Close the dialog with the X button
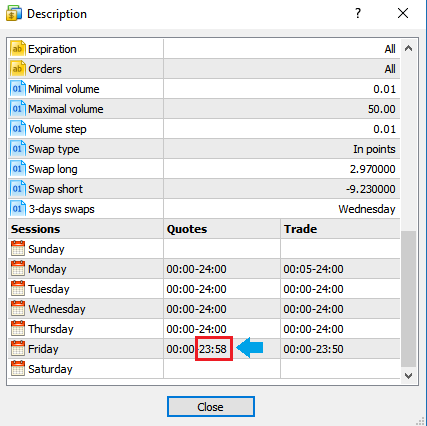Image resolution: width=427 pixels, height=426 pixels. 403,13
